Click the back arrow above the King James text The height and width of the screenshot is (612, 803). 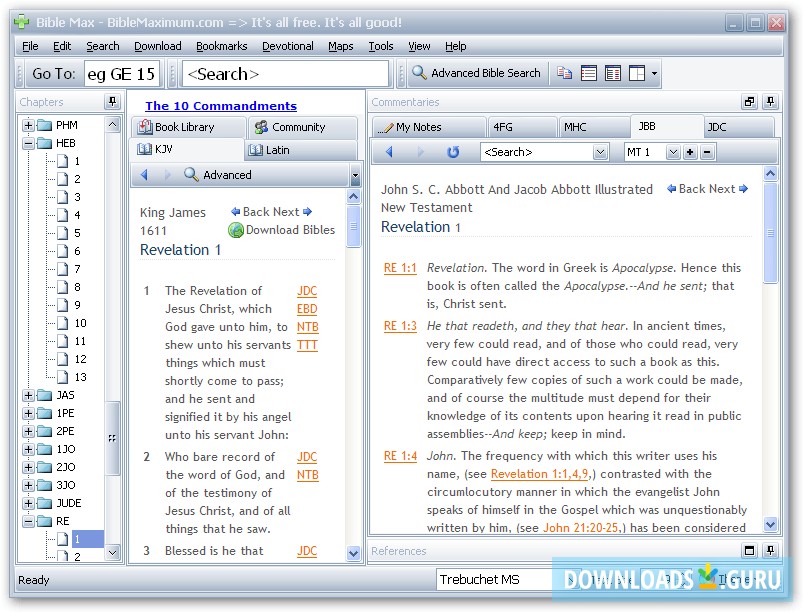tap(237, 211)
